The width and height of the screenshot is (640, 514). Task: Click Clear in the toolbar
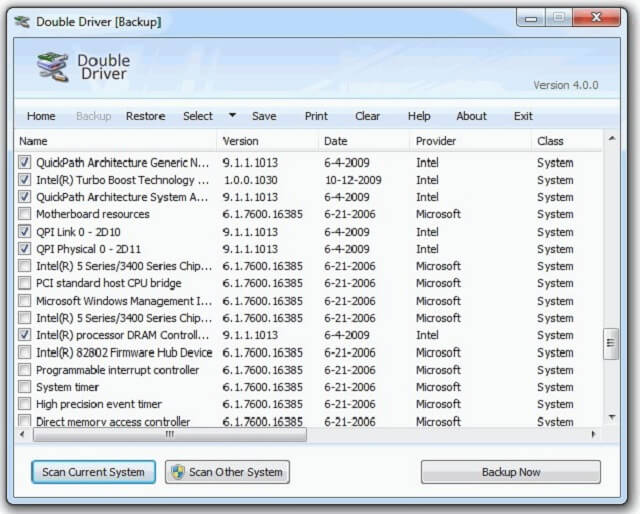pyautogui.click(x=367, y=116)
